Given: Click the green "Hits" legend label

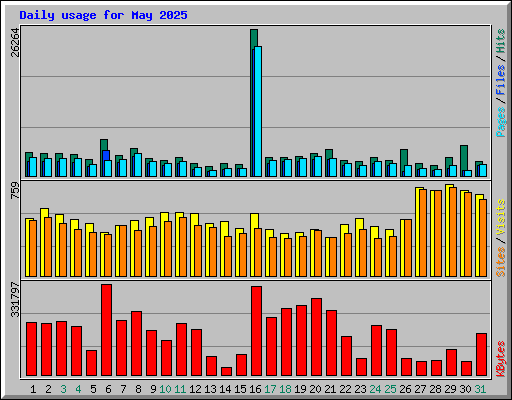Looking at the screenshot, I should (501, 41).
